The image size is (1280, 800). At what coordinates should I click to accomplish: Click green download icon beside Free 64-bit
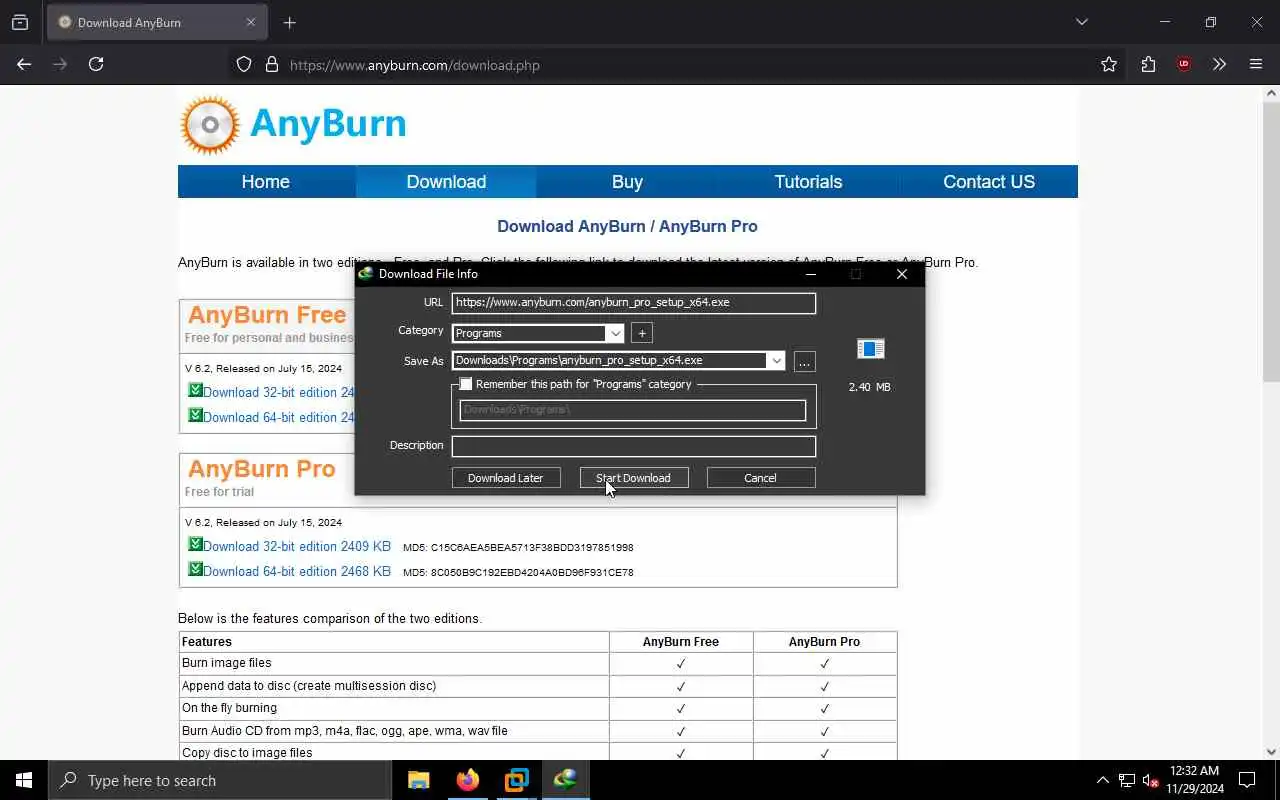click(x=195, y=415)
